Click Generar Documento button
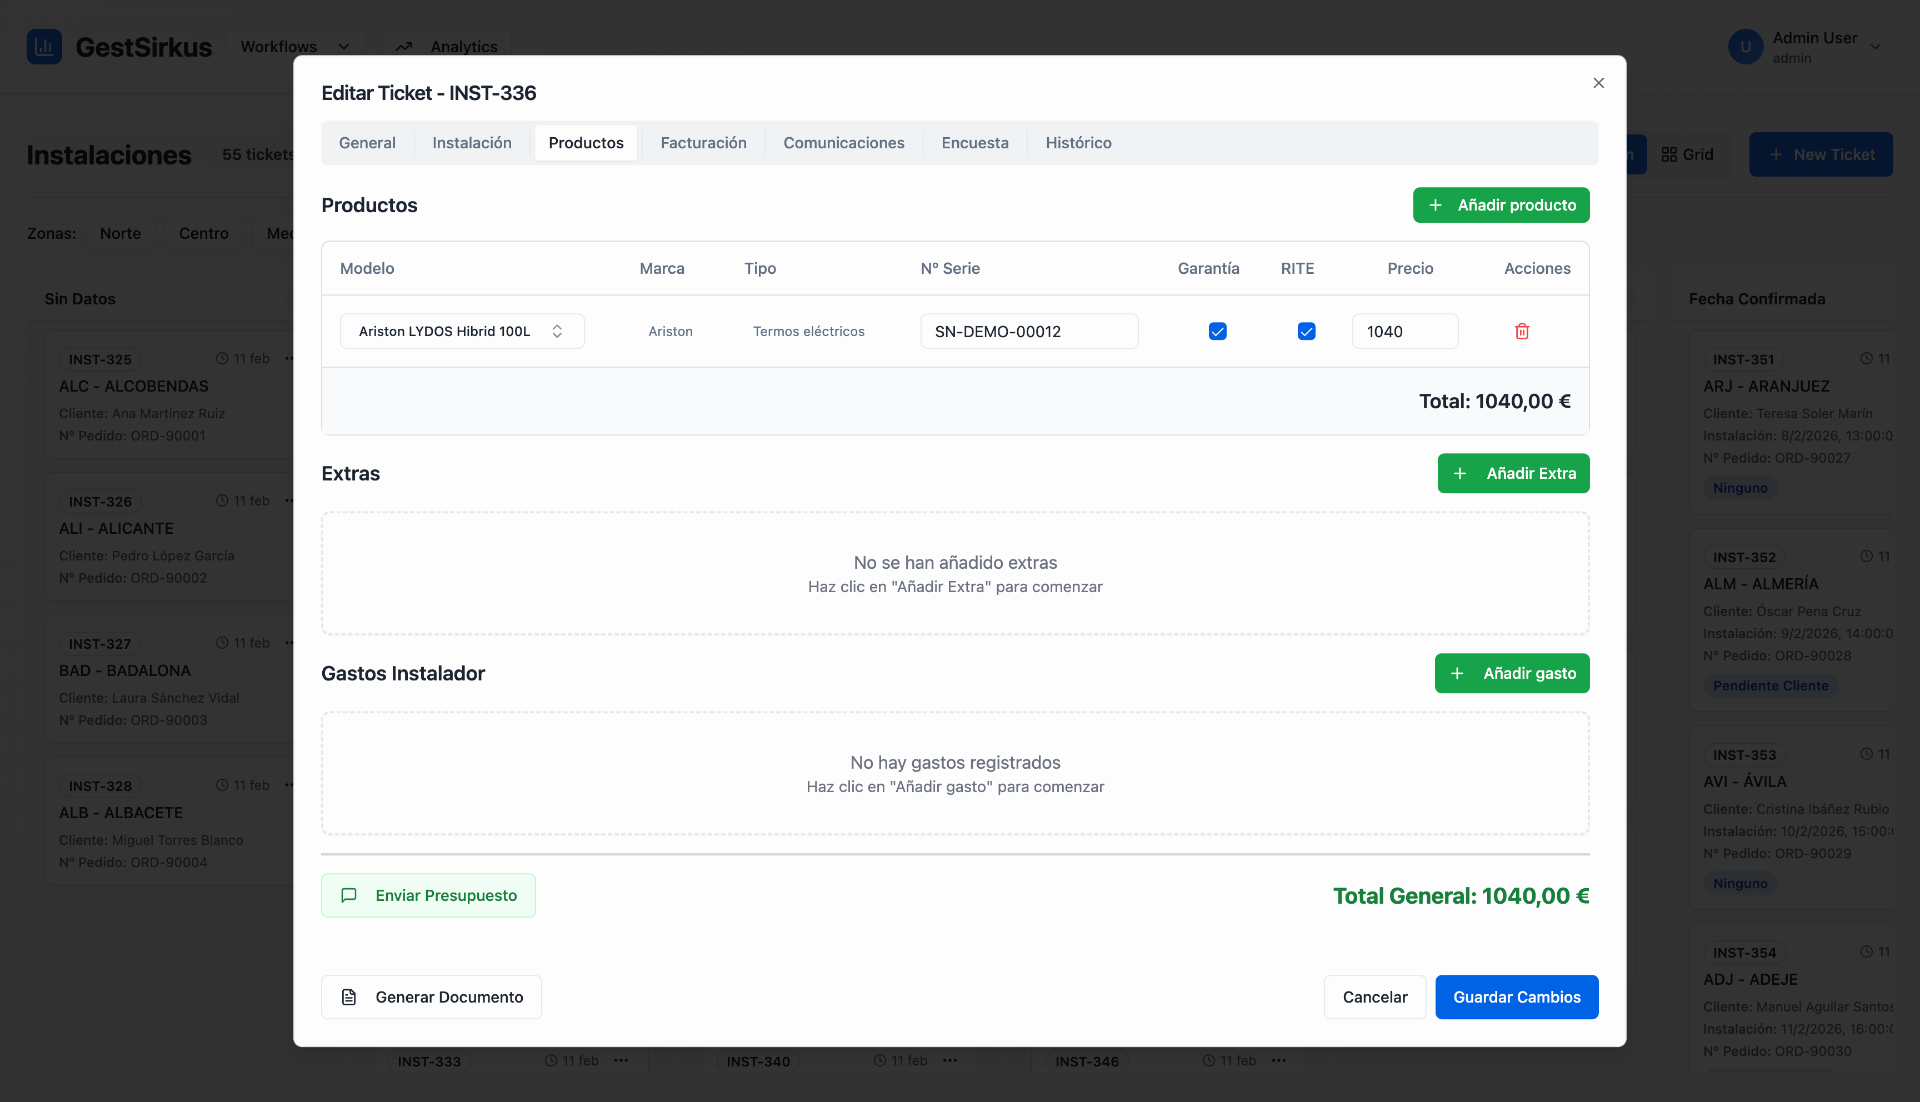 [x=431, y=997]
